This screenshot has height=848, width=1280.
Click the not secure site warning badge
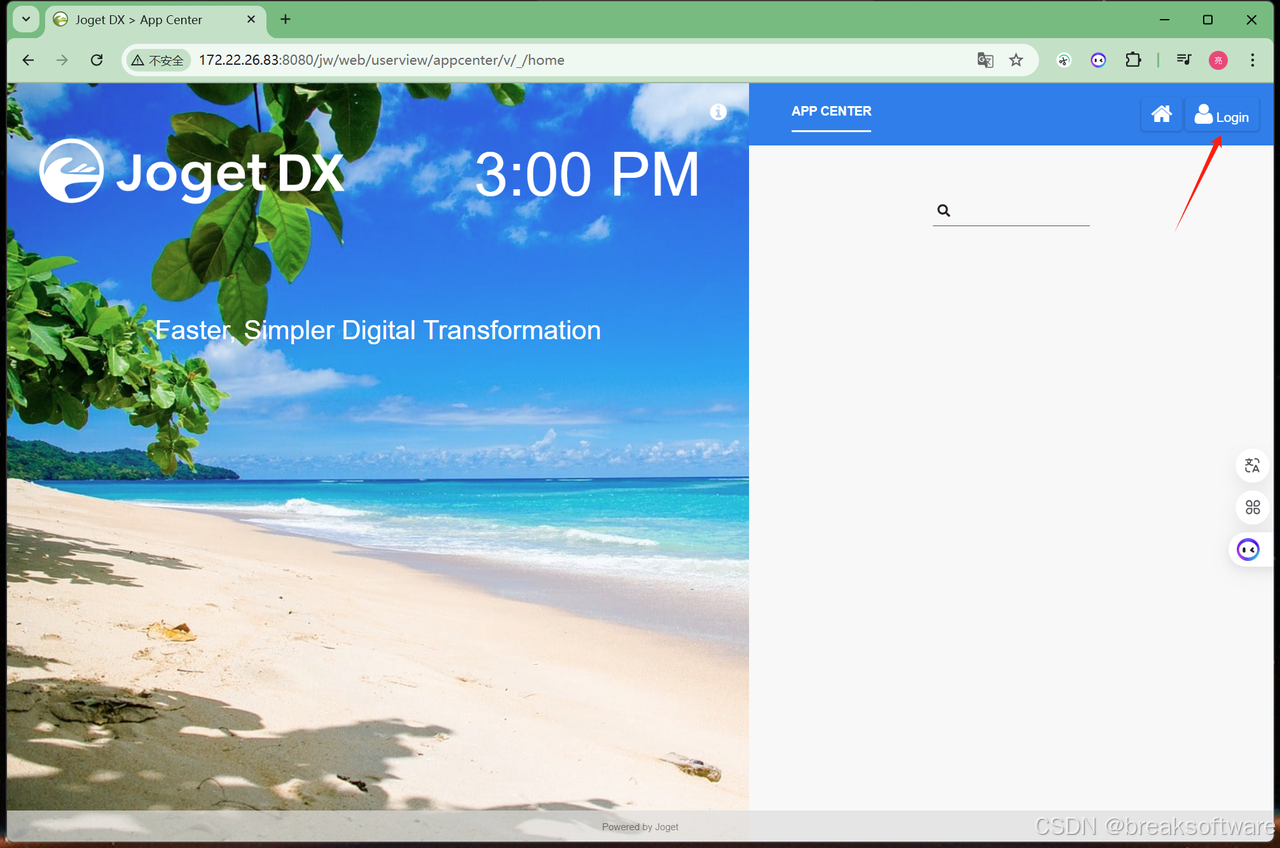click(158, 60)
